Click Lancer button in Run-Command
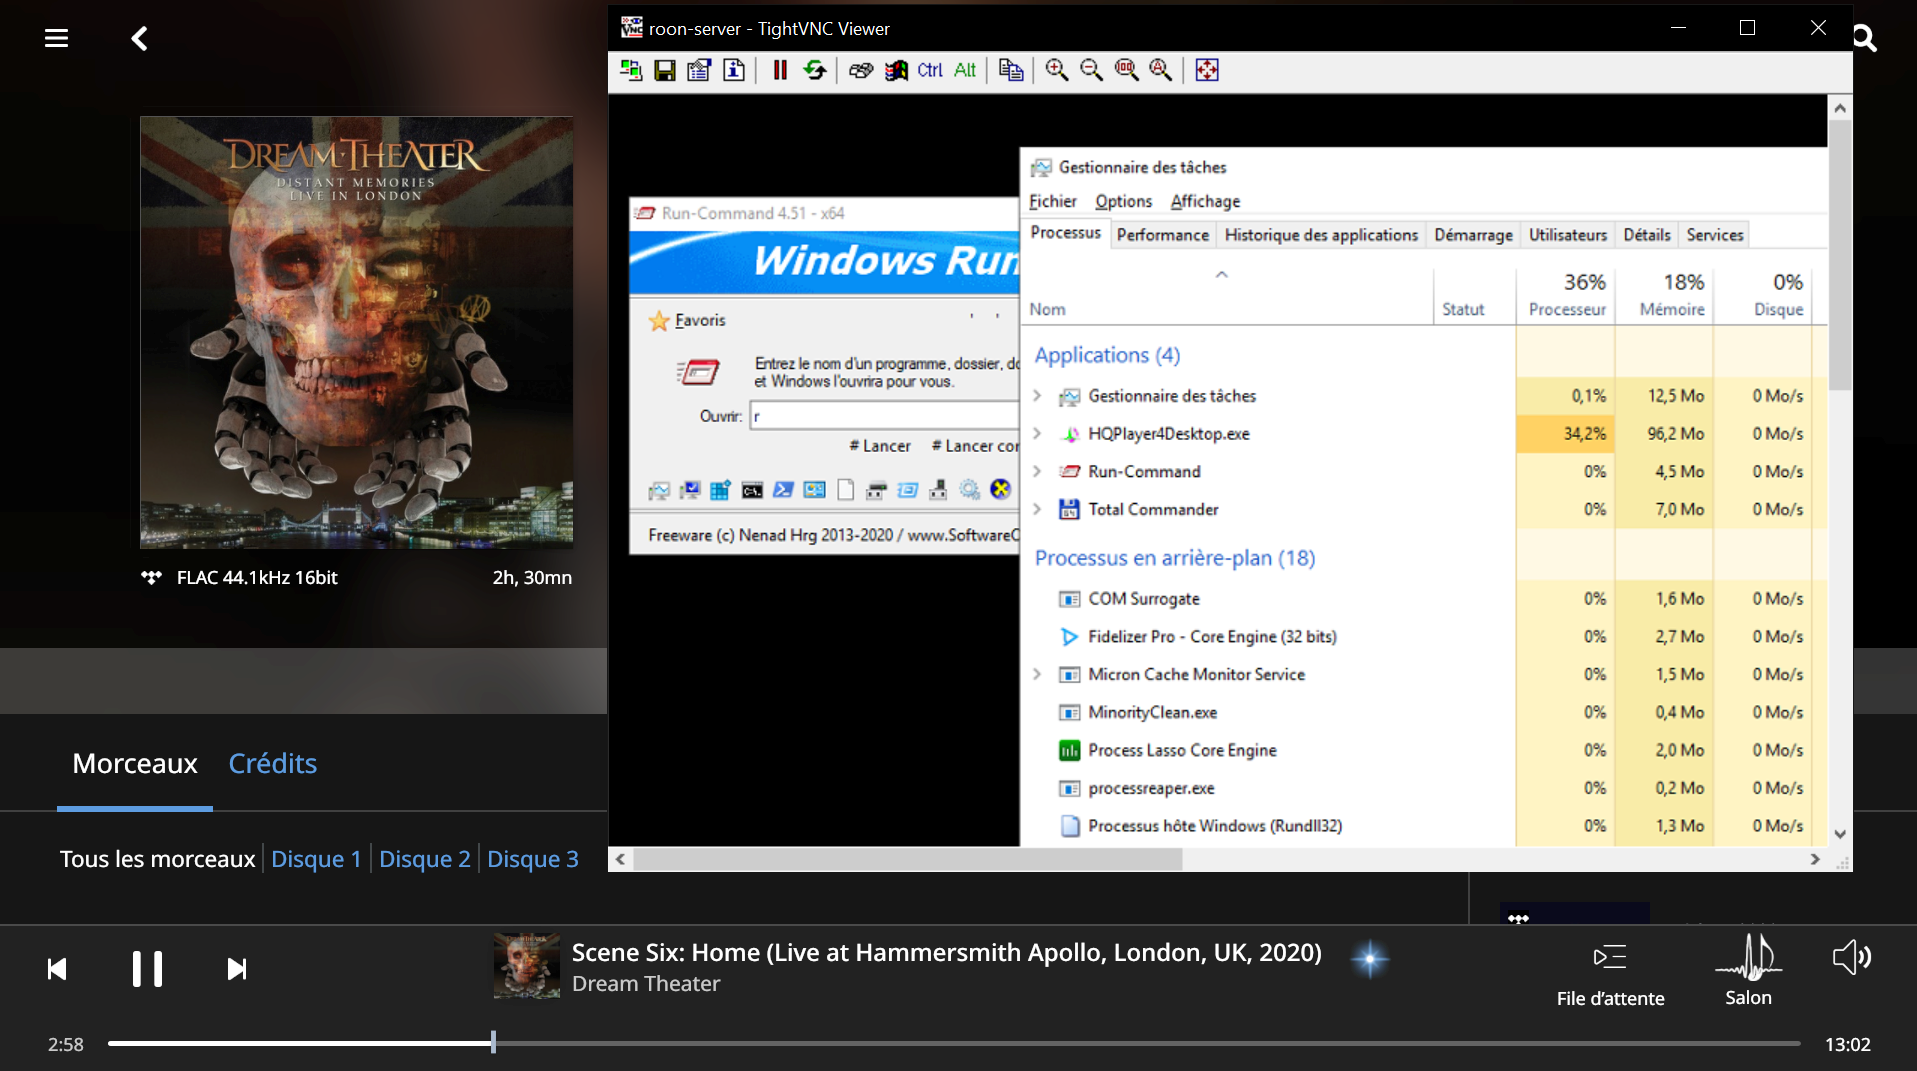Image resolution: width=1917 pixels, height=1071 pixels. (x=880, y=446)
